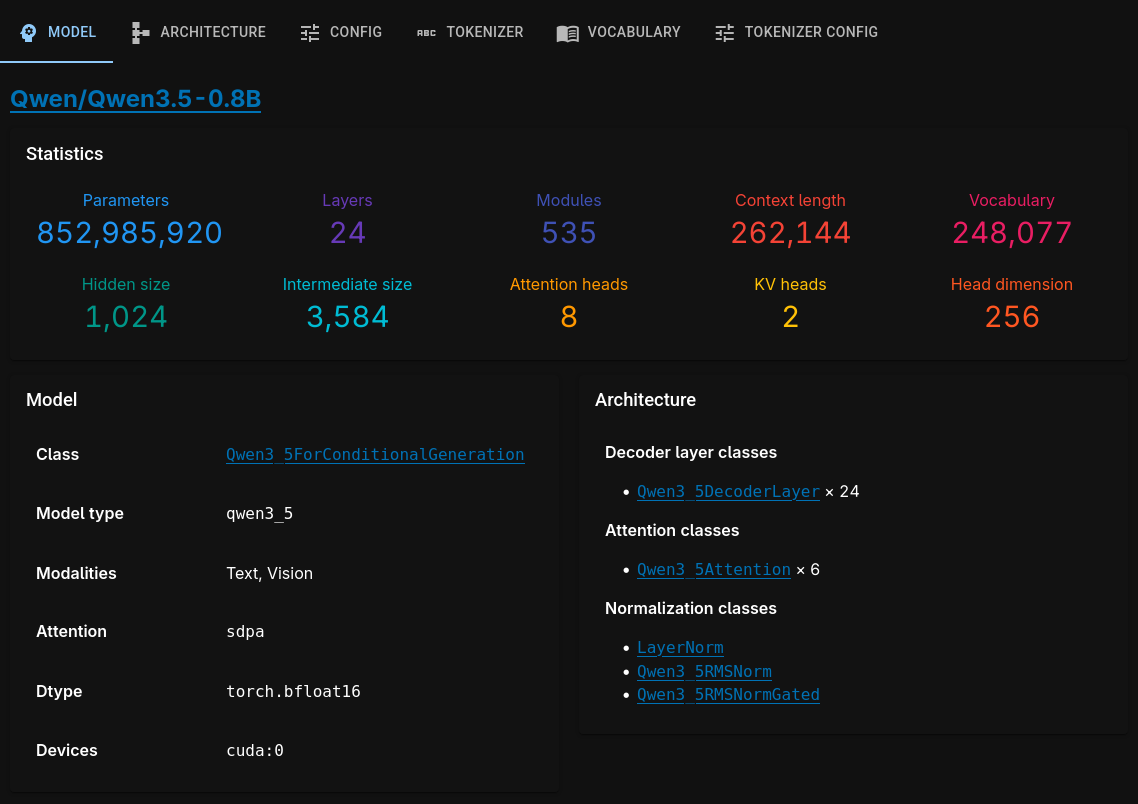Viewport: 1138px width, 804px height.
Task: Click the Devices value cuda:0
Action: click(x=255, y=750)
